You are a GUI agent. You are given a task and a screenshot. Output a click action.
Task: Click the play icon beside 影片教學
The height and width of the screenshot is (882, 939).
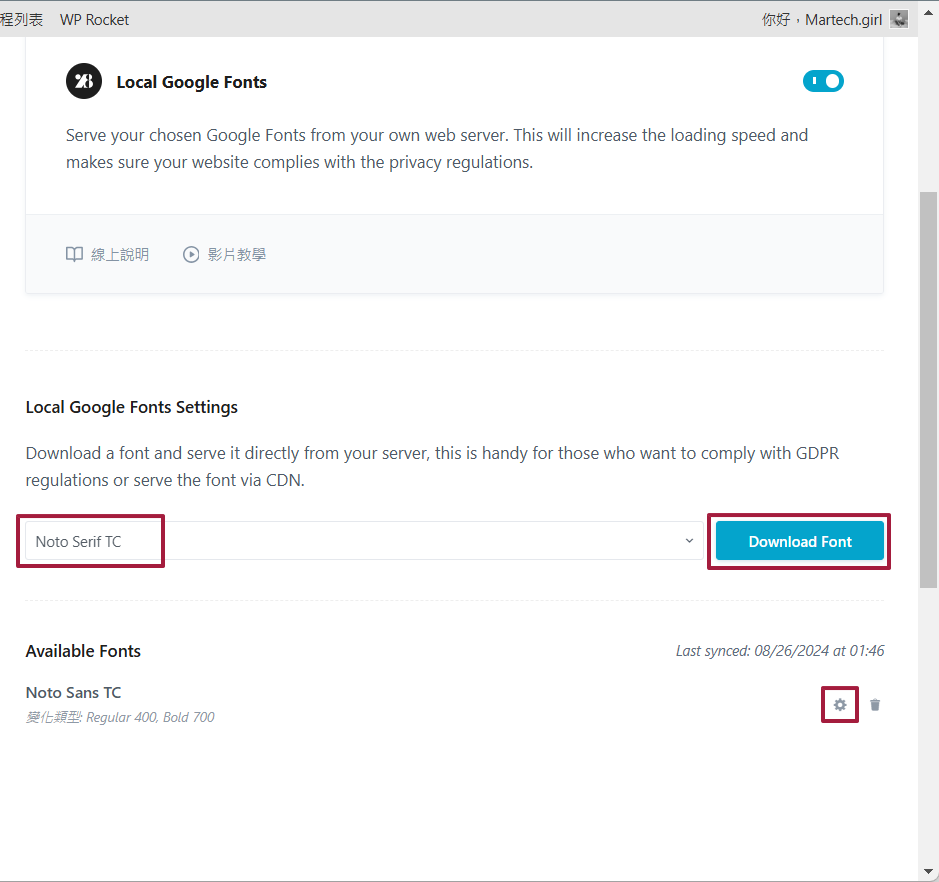[191, 255]
